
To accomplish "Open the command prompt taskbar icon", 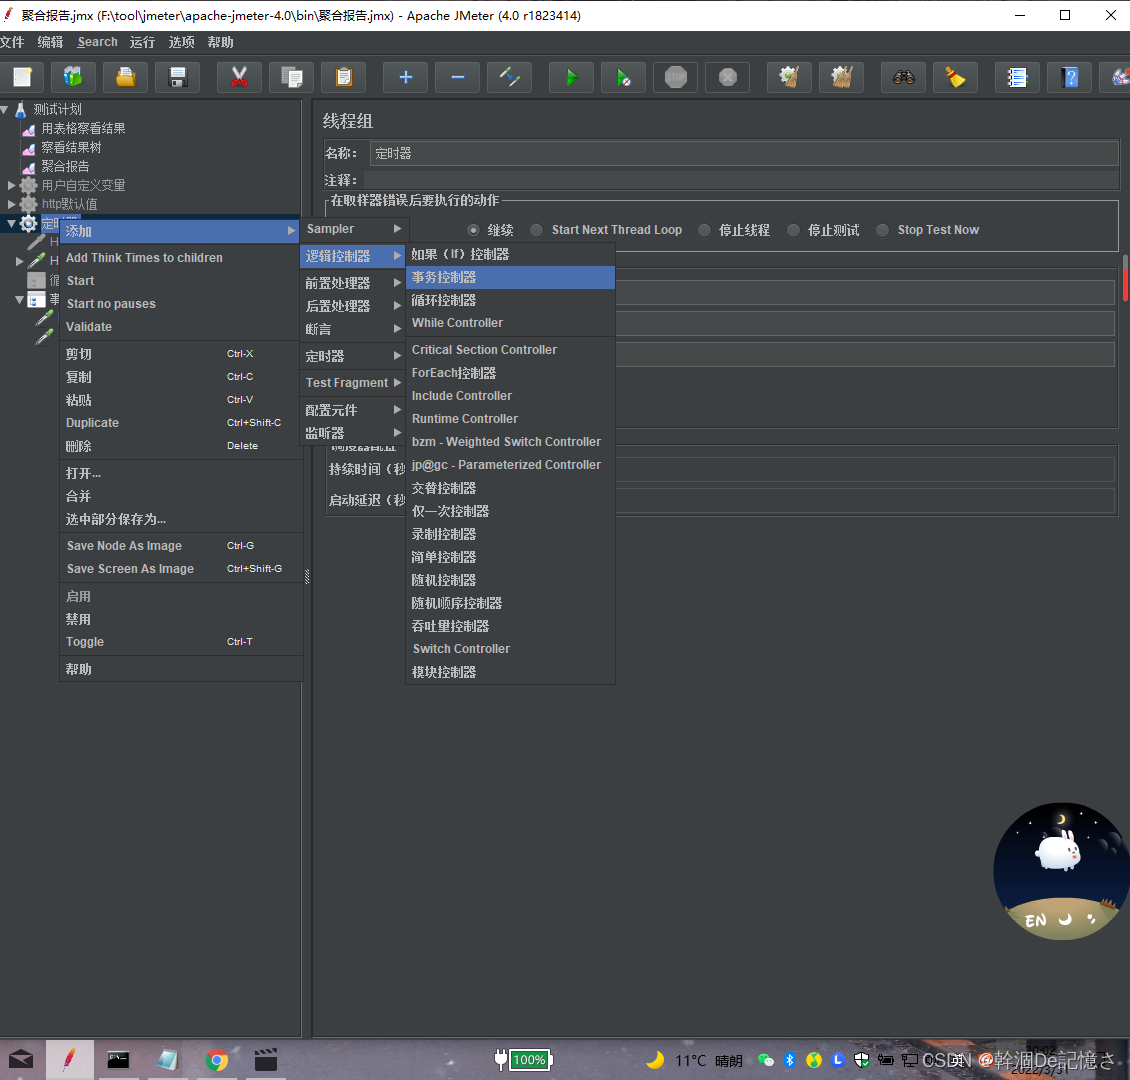I will [x=118, y=1060].
